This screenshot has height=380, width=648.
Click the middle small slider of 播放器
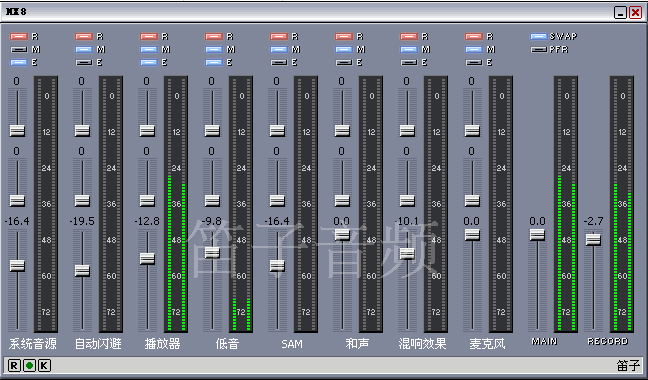point(147,201)
